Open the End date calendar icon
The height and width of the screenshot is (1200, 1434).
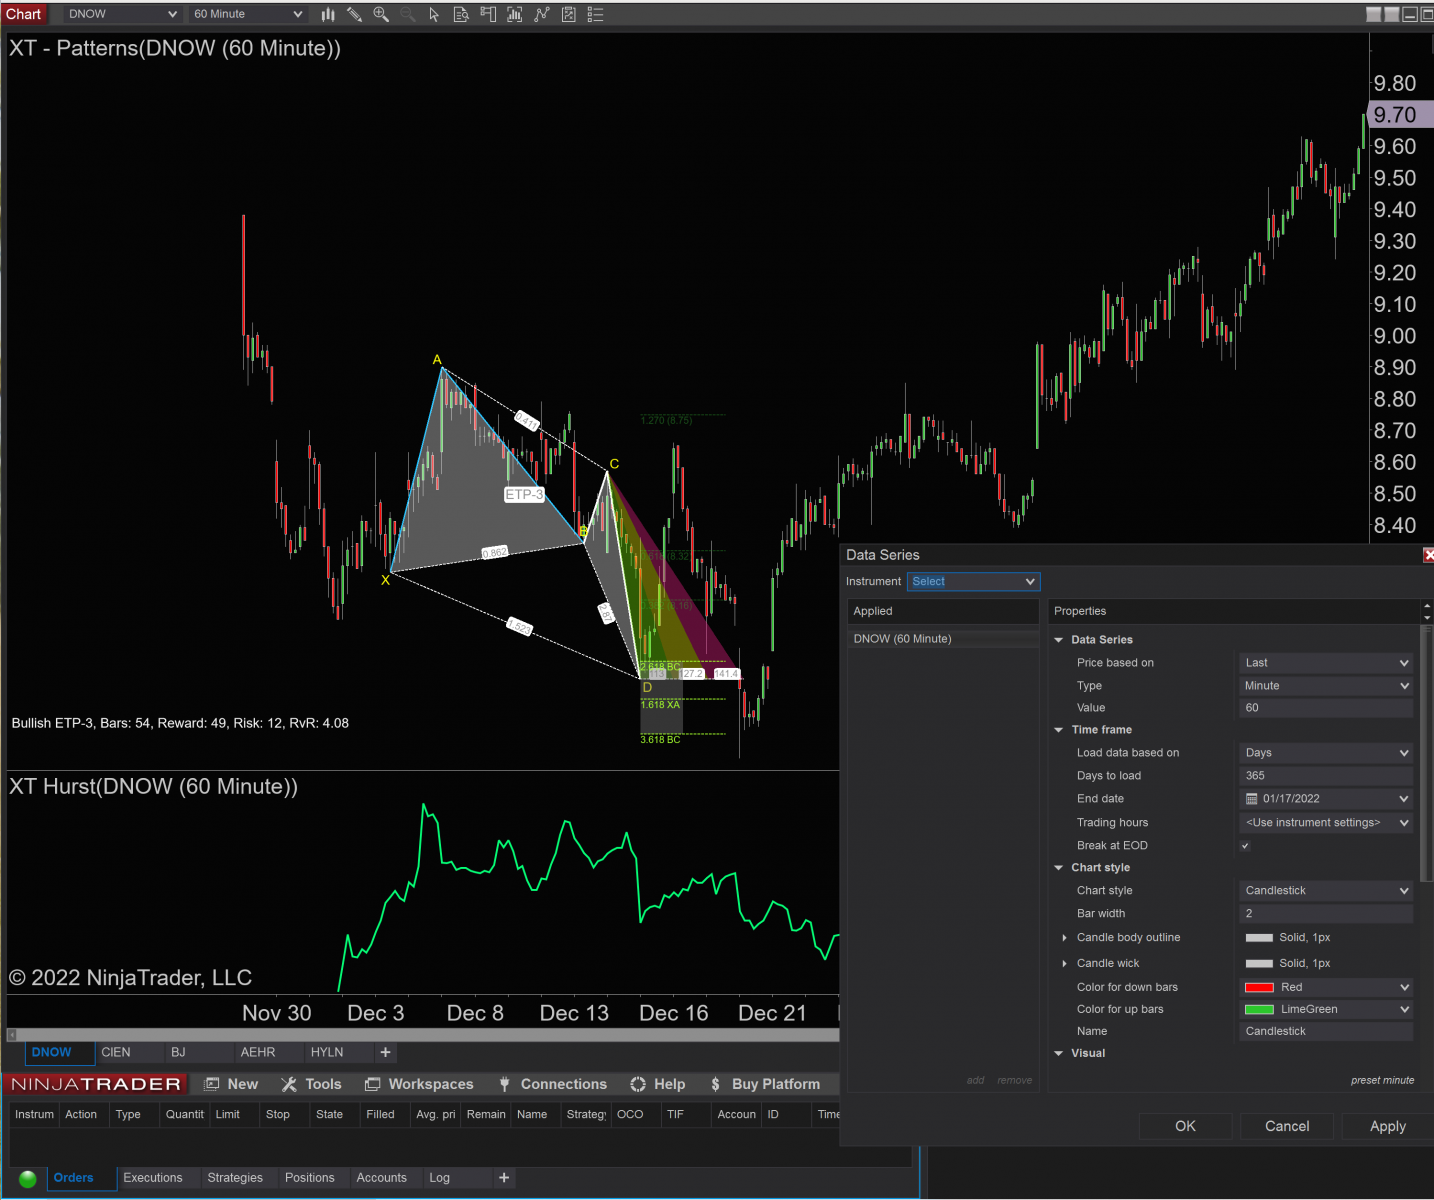[x=1251, y=799]
